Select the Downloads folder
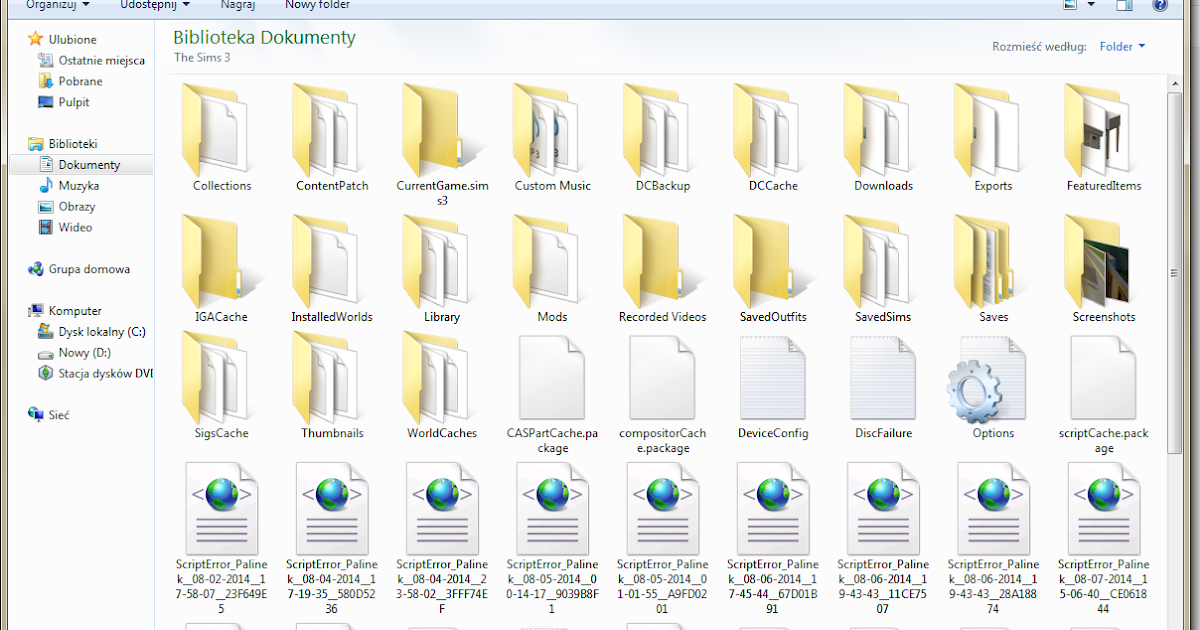The height and width of the screenshot is (630, 1200). tap(883, 138)
